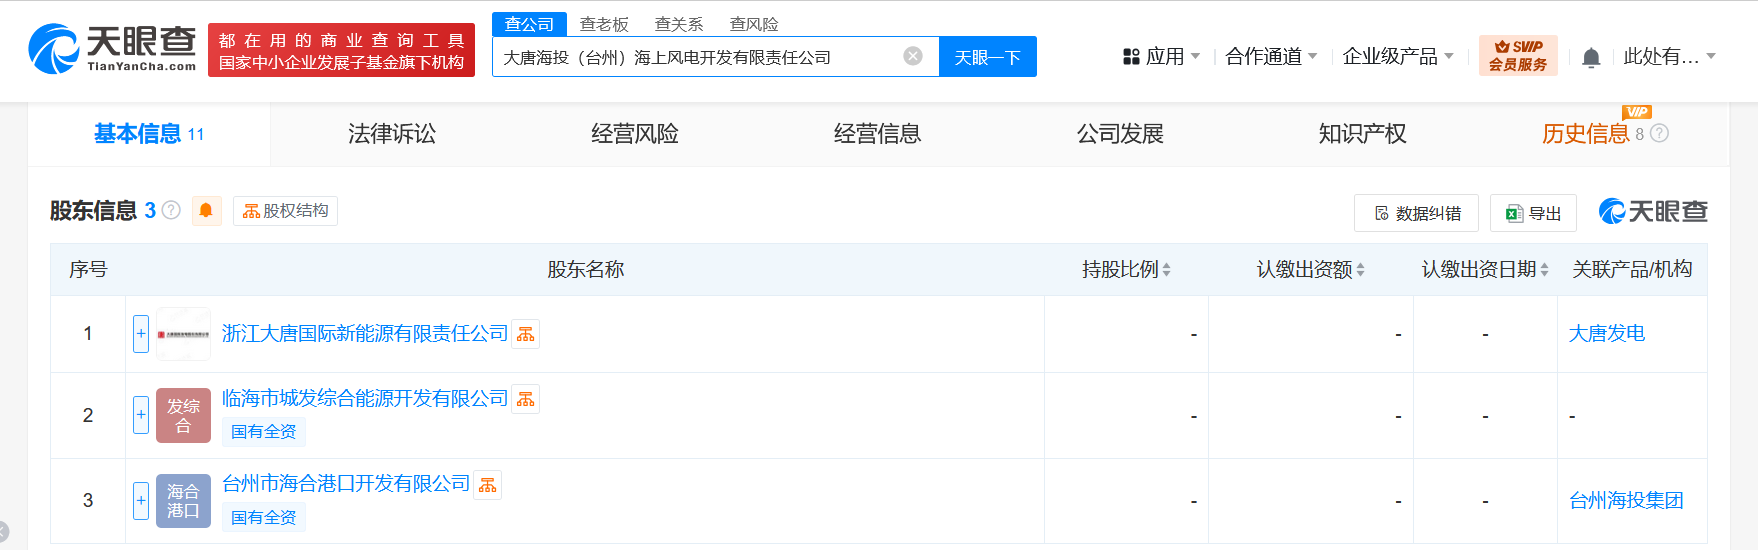Open the notification bell in header
Screen dimensions: 1758x550
point(1591,58)
